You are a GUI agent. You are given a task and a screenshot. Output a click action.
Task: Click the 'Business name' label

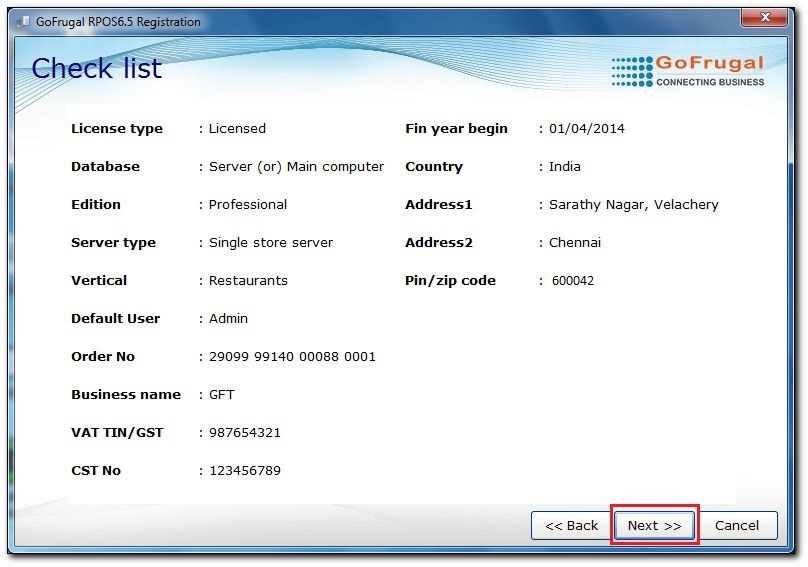126,395
